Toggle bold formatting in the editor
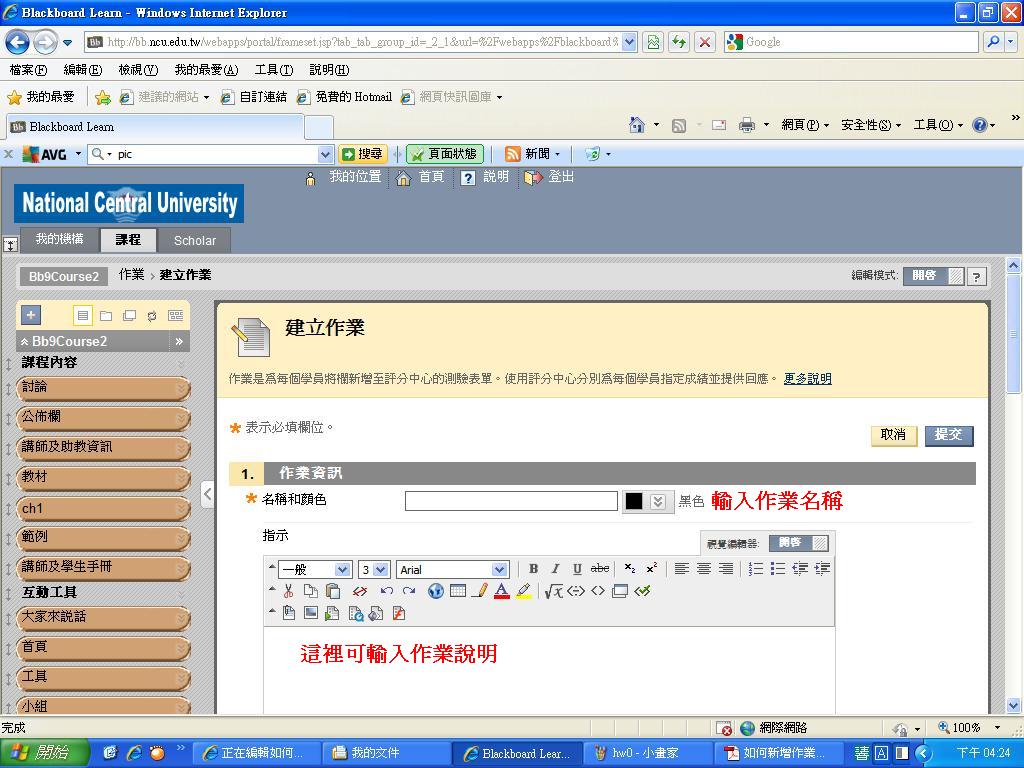Image resolution: width=1024 pixels, height=768 pixels. [533, 569]
